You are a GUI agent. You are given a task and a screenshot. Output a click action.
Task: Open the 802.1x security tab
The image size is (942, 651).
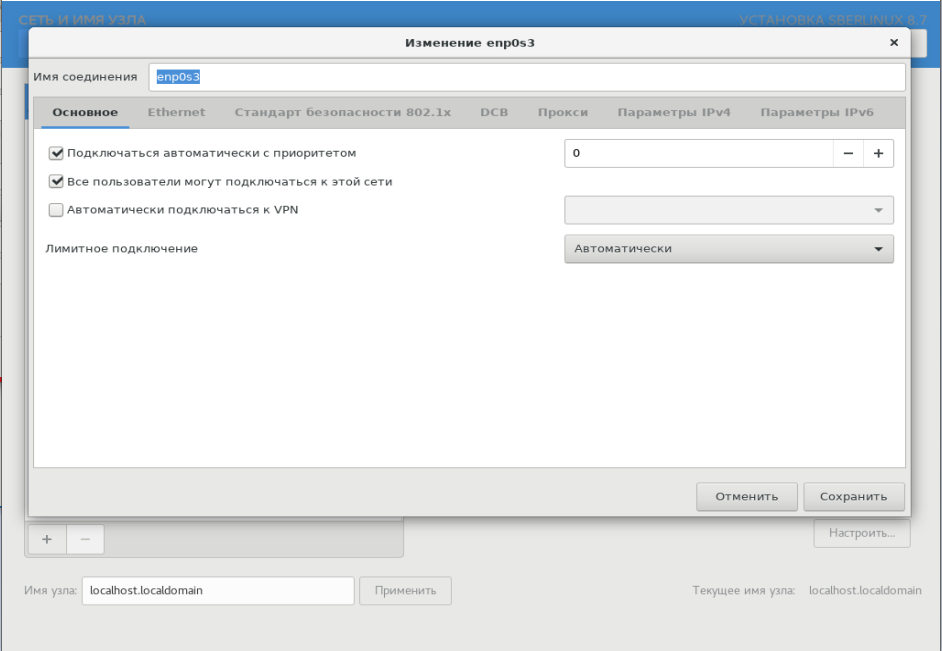click(x=342, y=113)
